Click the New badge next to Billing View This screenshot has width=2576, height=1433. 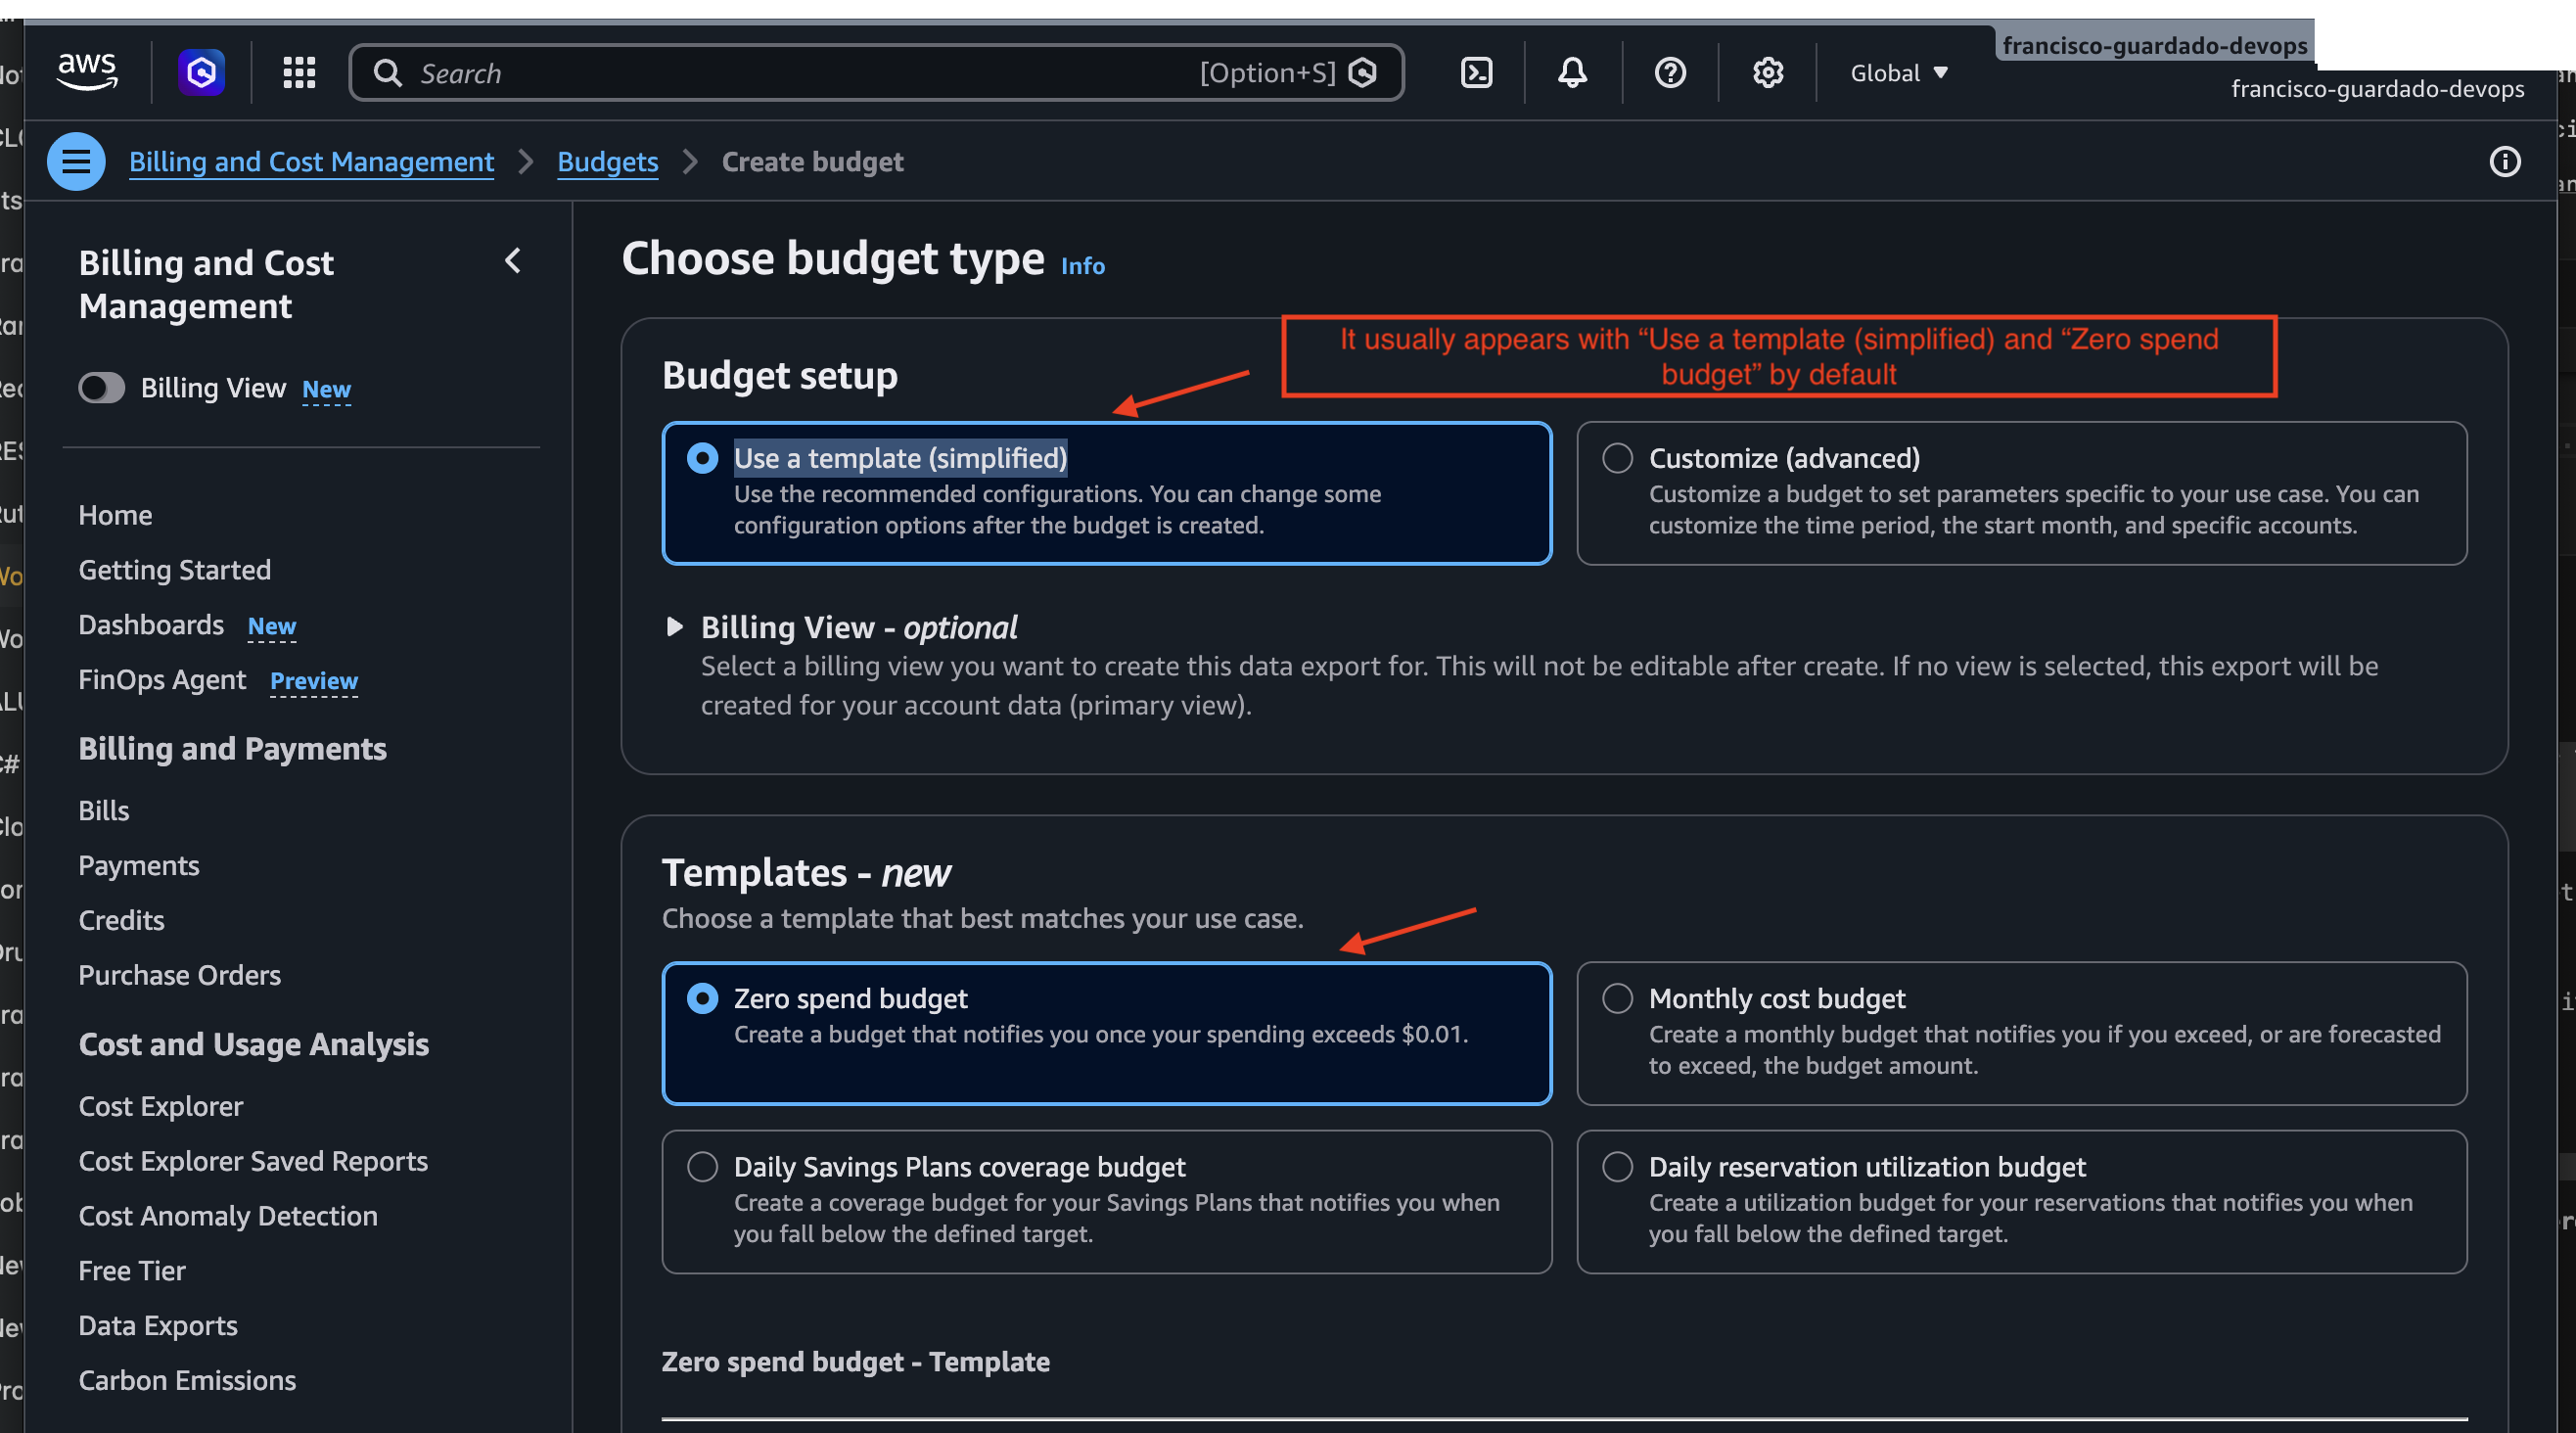tap(327, 389)
